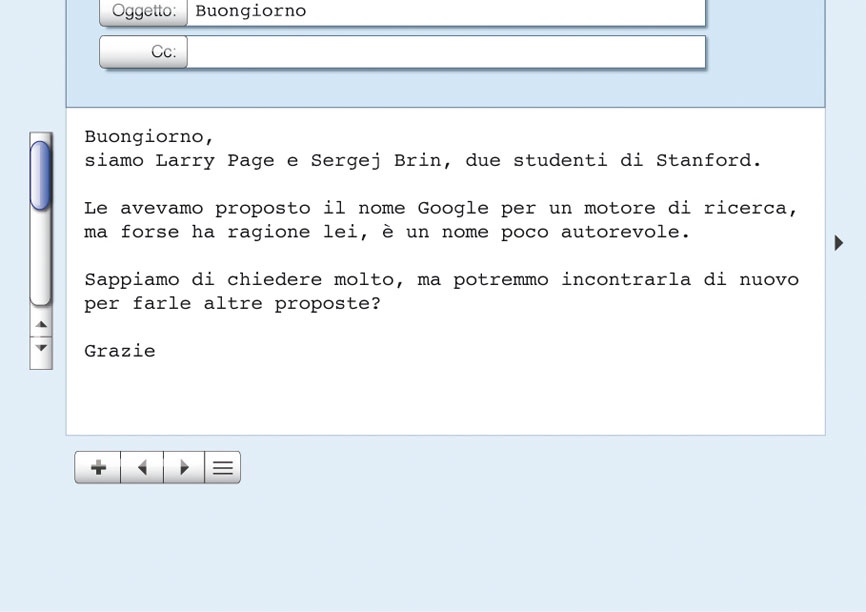The height and width of the screenshot is (612, 866).
Task: Go back with the left triangle toolbar button
Action: click(142, 467)
